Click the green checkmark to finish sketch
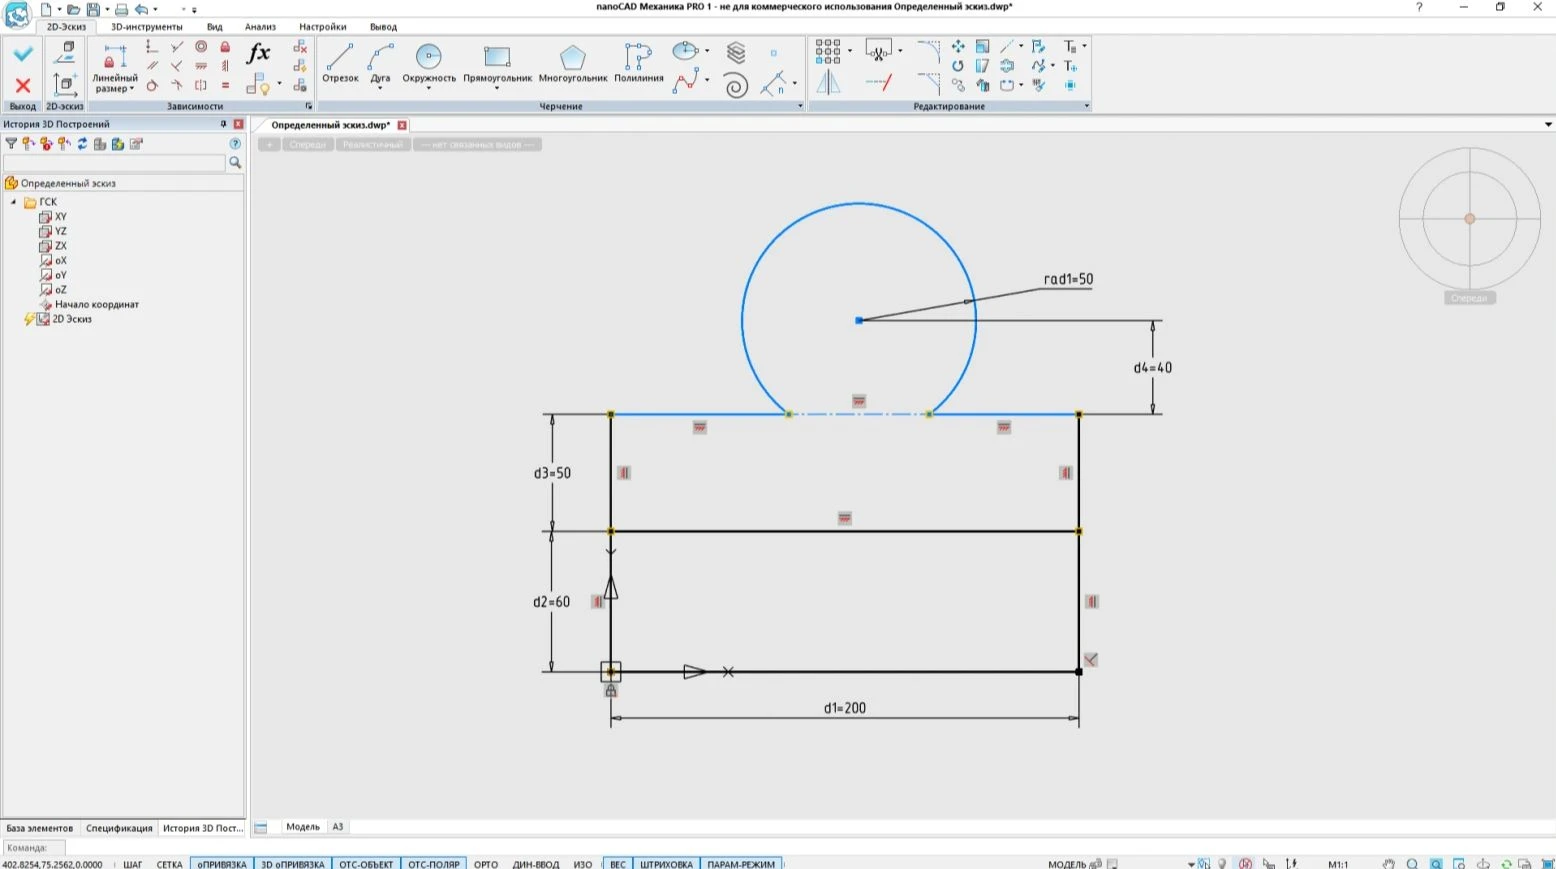Image resolution: width=1556 pixels, height=869 pixels. pos(23,54)
